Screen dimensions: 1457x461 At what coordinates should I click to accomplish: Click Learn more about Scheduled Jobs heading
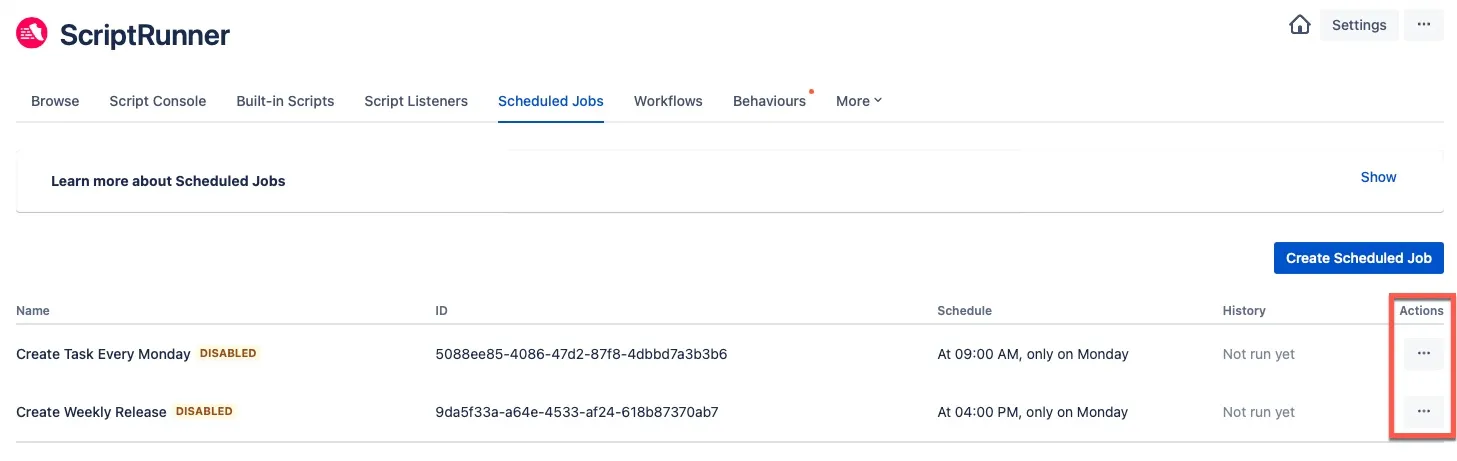coord(168,181)
